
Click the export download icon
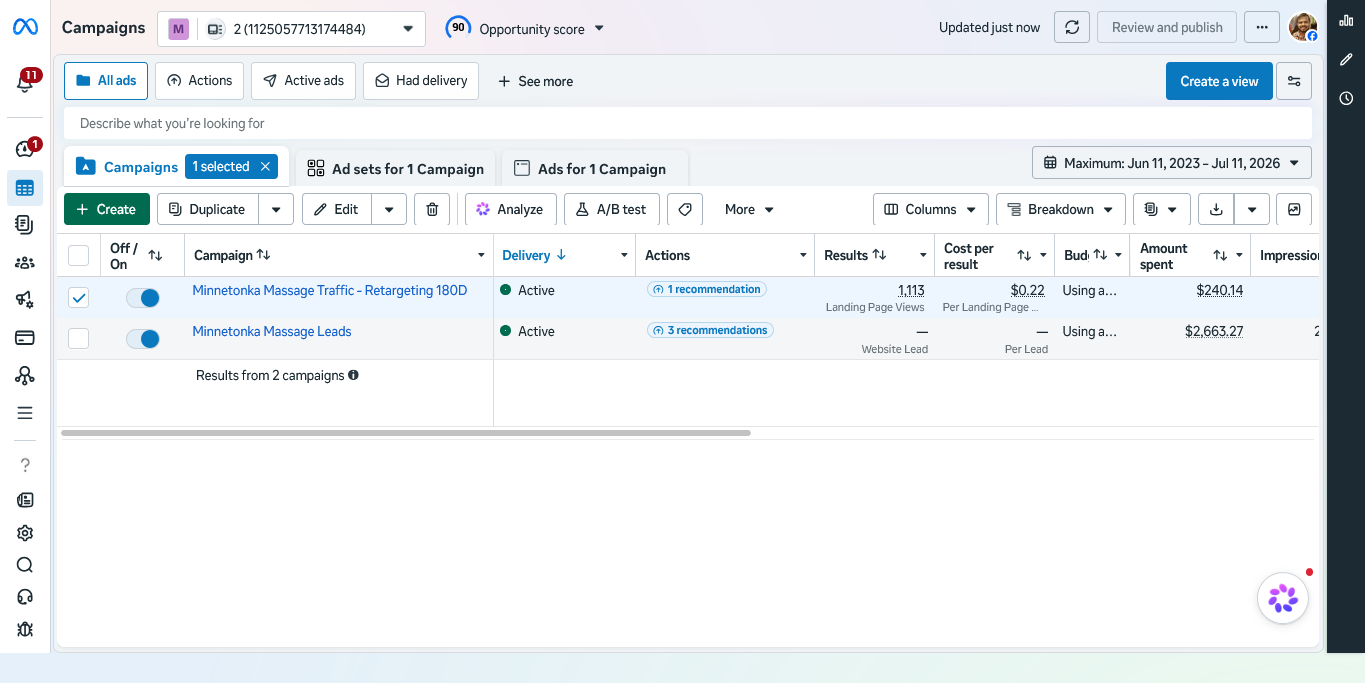pyautogui.click(x=1216, y=209)
